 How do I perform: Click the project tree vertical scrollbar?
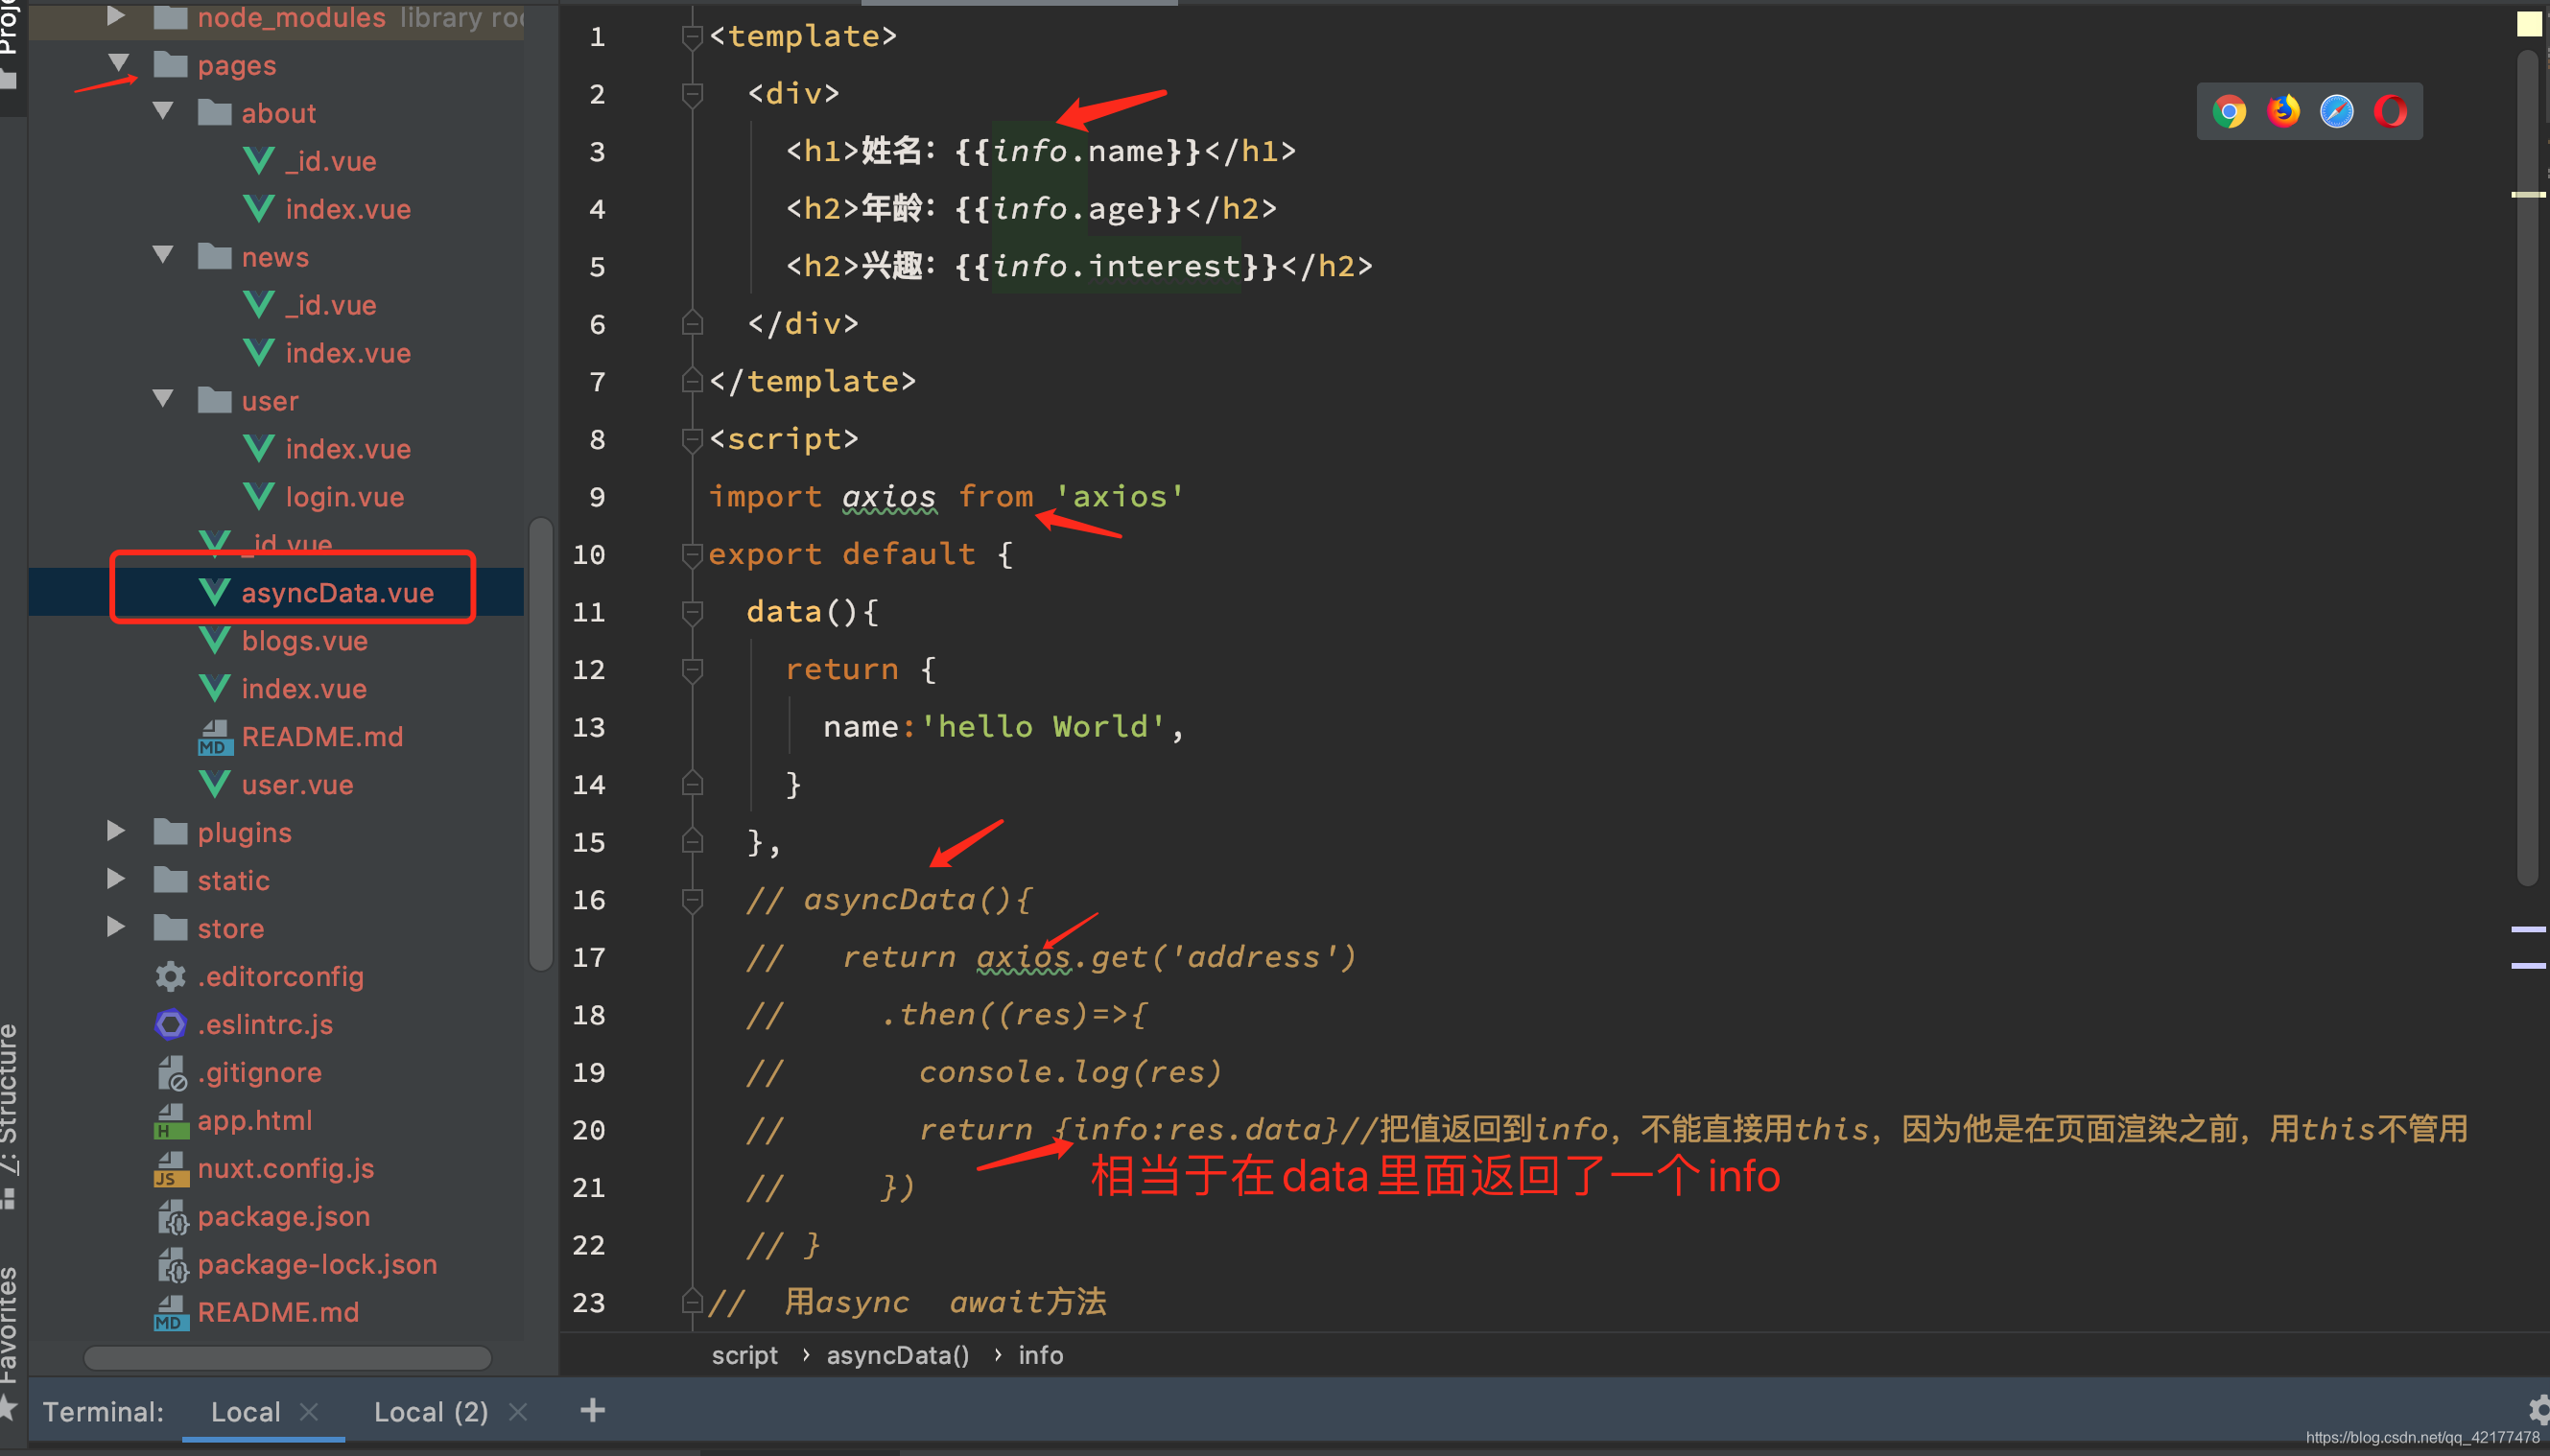point(541,744)
